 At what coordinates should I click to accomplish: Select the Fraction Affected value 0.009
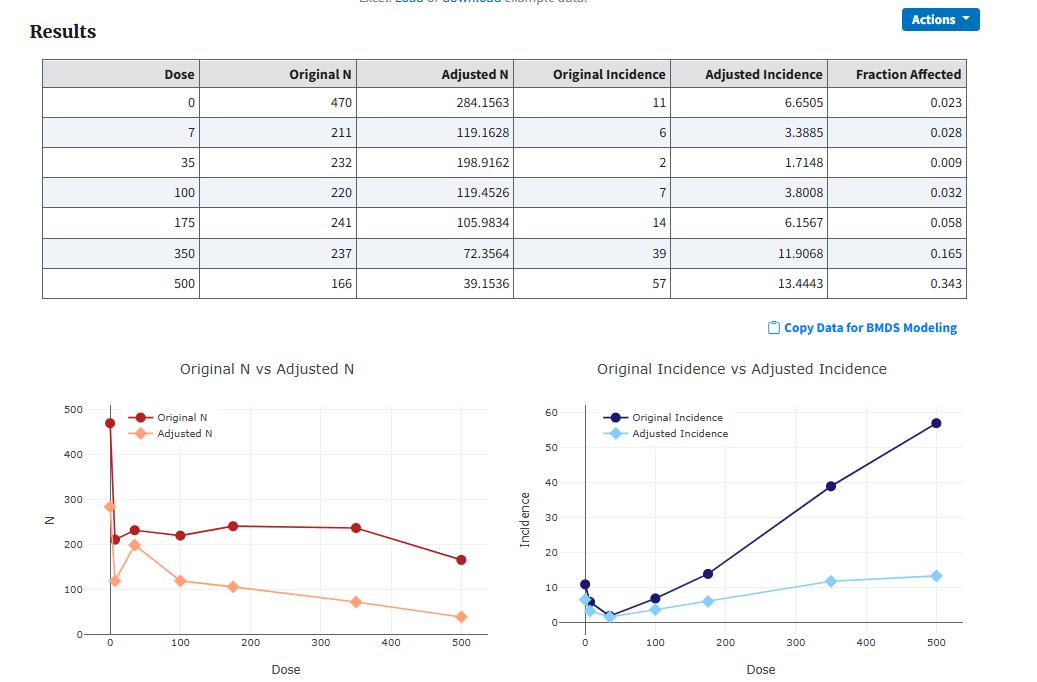coord(946,162)
